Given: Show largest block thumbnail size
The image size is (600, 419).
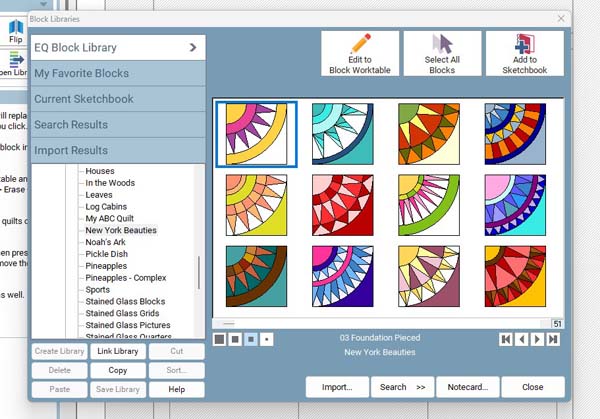Looking at the screenshot, I should pyautogui.click(x=220, y=339).
